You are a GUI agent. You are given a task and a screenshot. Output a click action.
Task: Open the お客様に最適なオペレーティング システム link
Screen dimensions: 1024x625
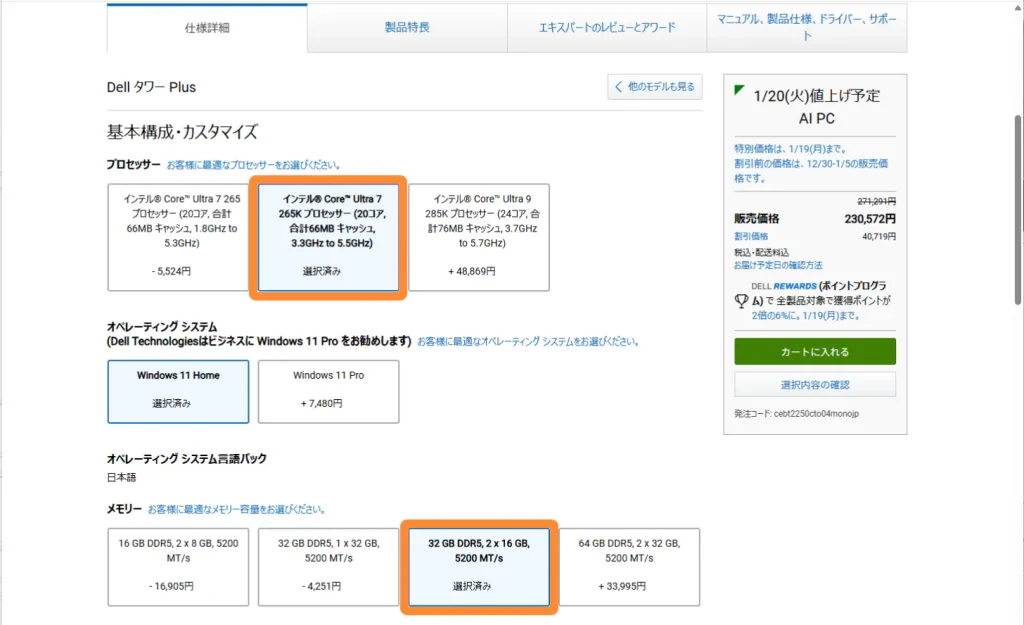528,341
